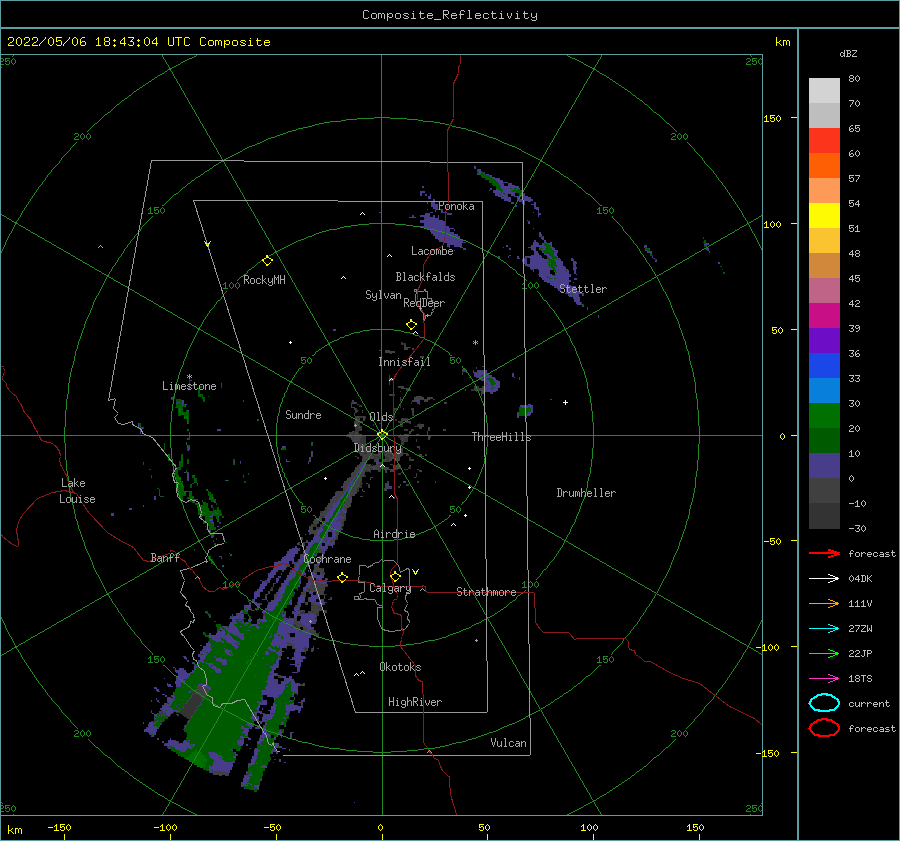The width and height of the screenshot is (900, 841).
Task: Click the yellow V marker east of Calgary
Action: click(416, 572)
